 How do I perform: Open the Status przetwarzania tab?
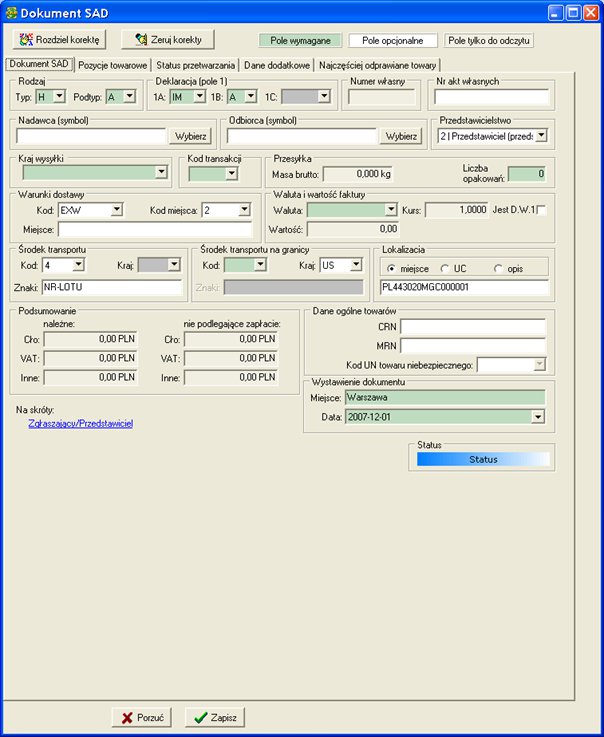click(x=195, y=65)
